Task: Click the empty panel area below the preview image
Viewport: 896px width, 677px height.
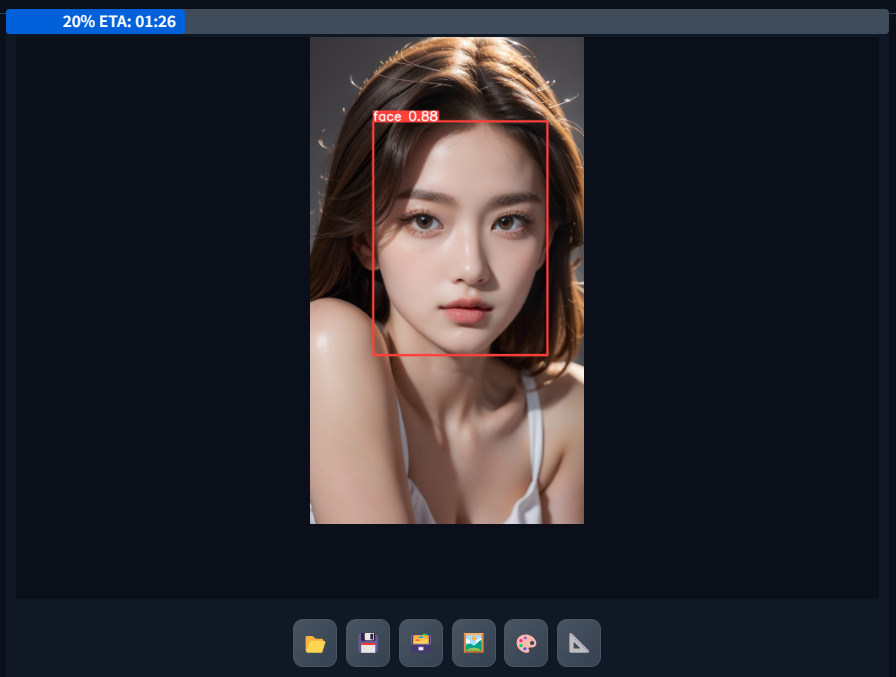Action: [x=447, y=560]
